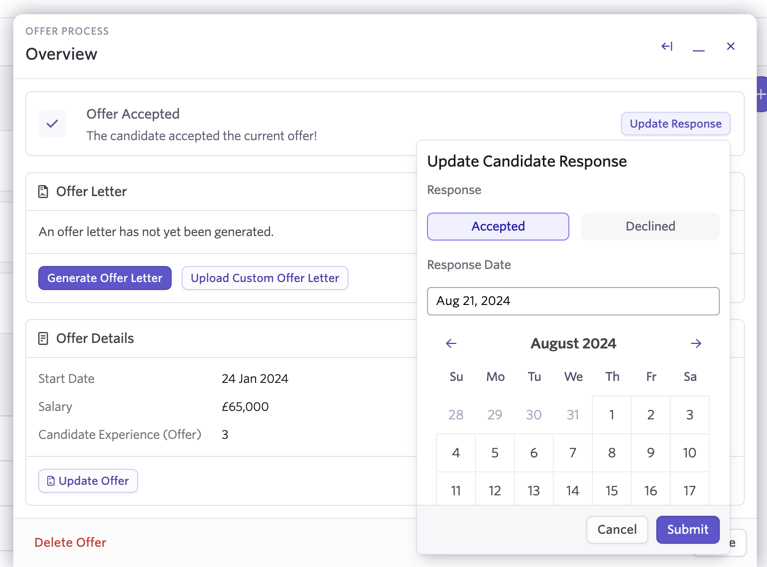Select the Accepted response option
This screenshot has height=567, width=767.
click(498, 227)
